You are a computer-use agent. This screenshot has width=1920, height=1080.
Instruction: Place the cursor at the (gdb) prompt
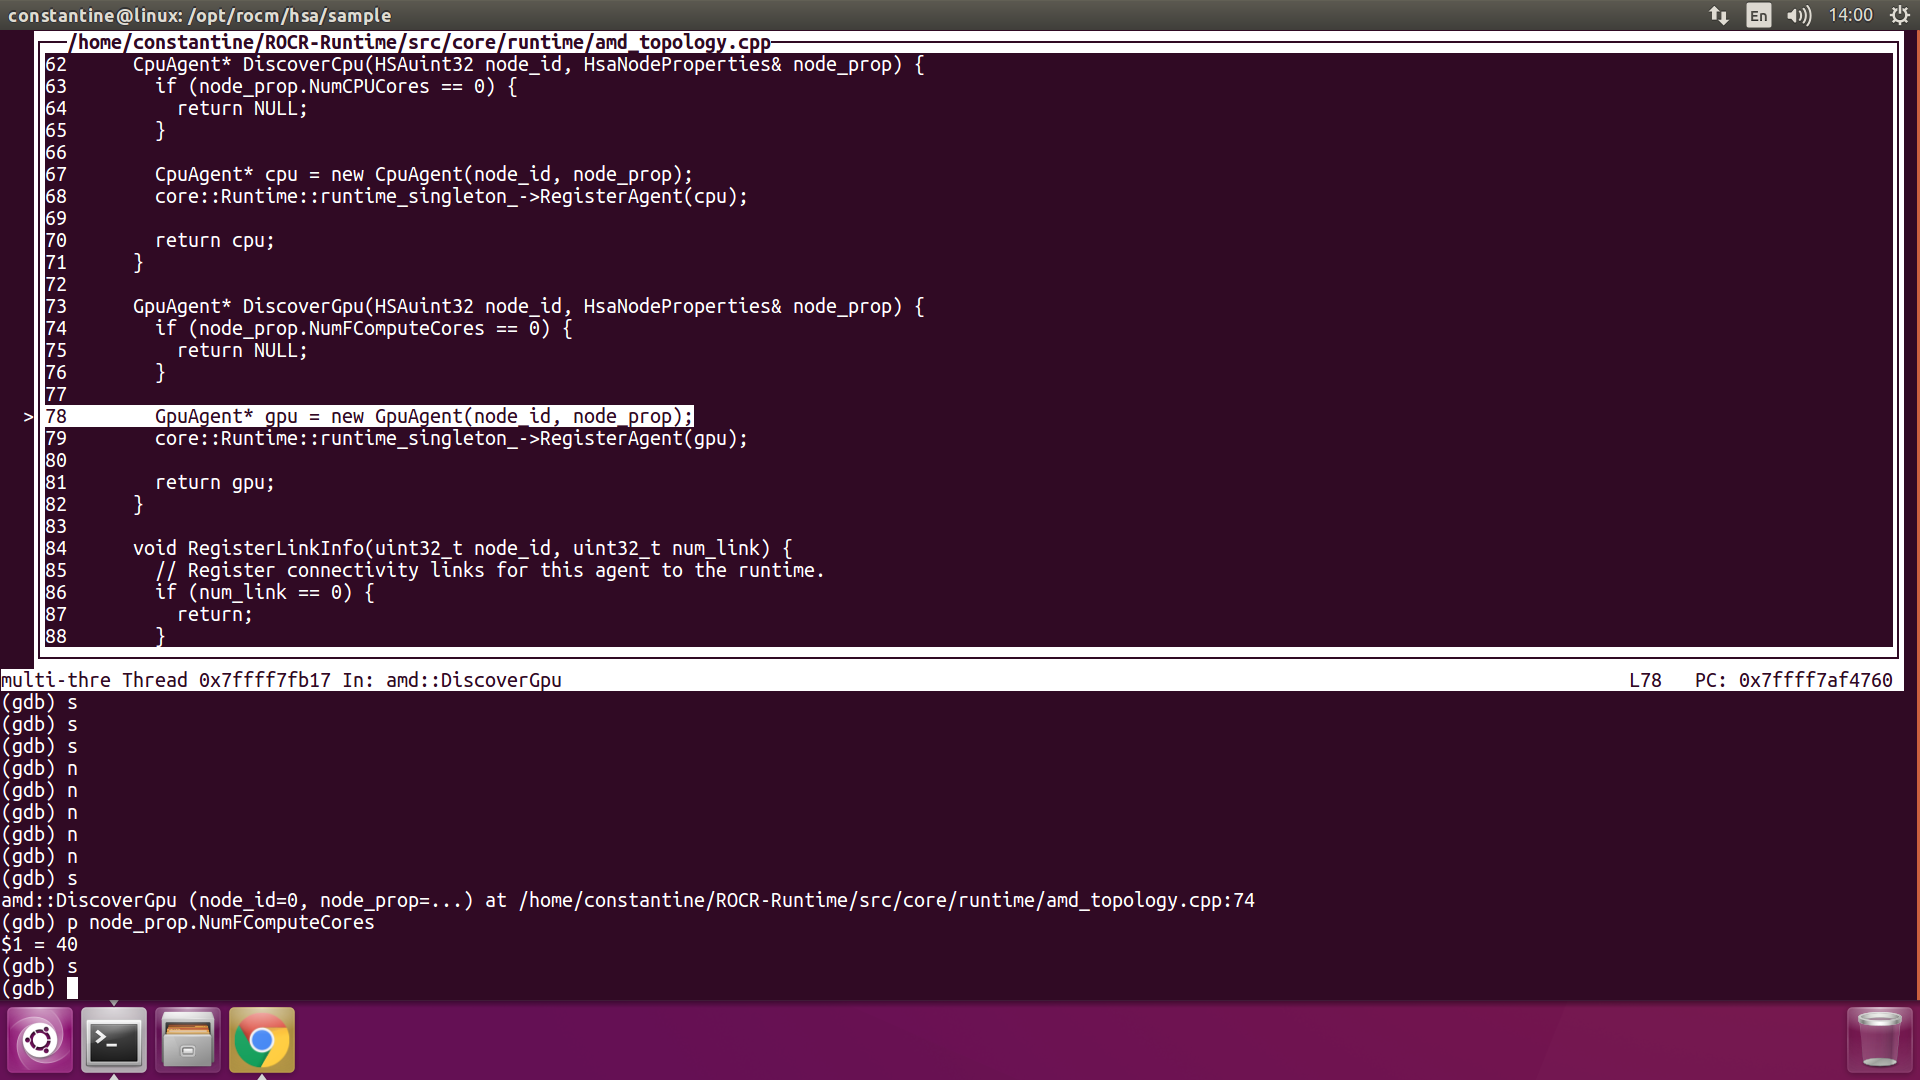point(72,988)
